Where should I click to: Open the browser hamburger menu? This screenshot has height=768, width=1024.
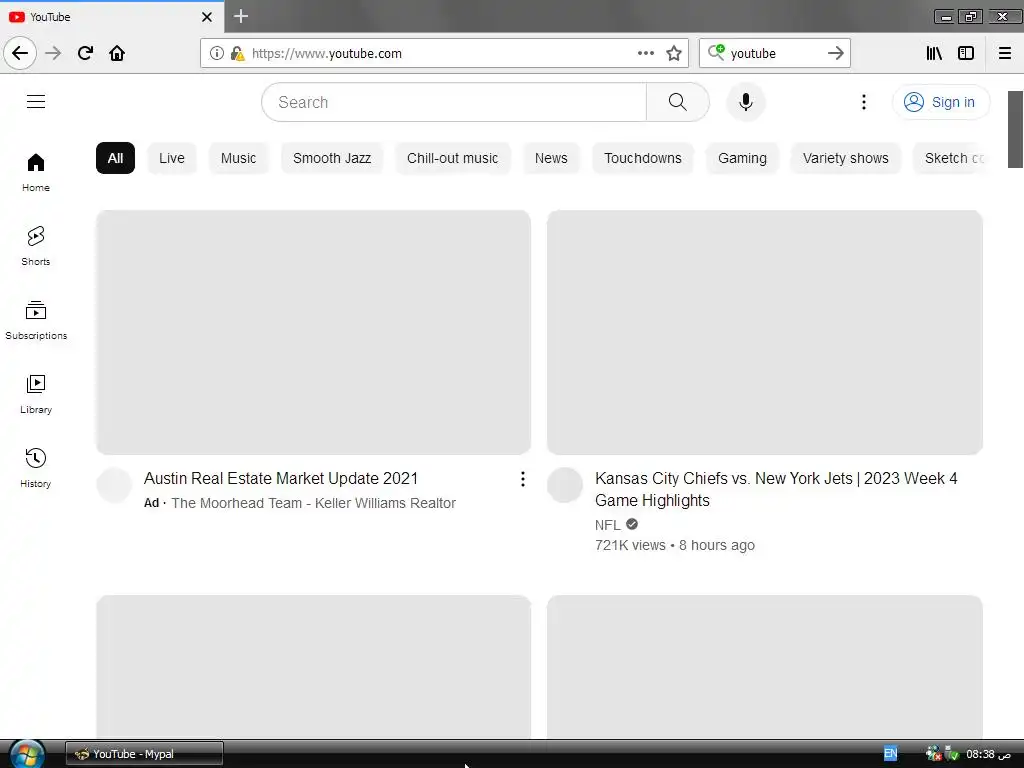pos(1005,53)
